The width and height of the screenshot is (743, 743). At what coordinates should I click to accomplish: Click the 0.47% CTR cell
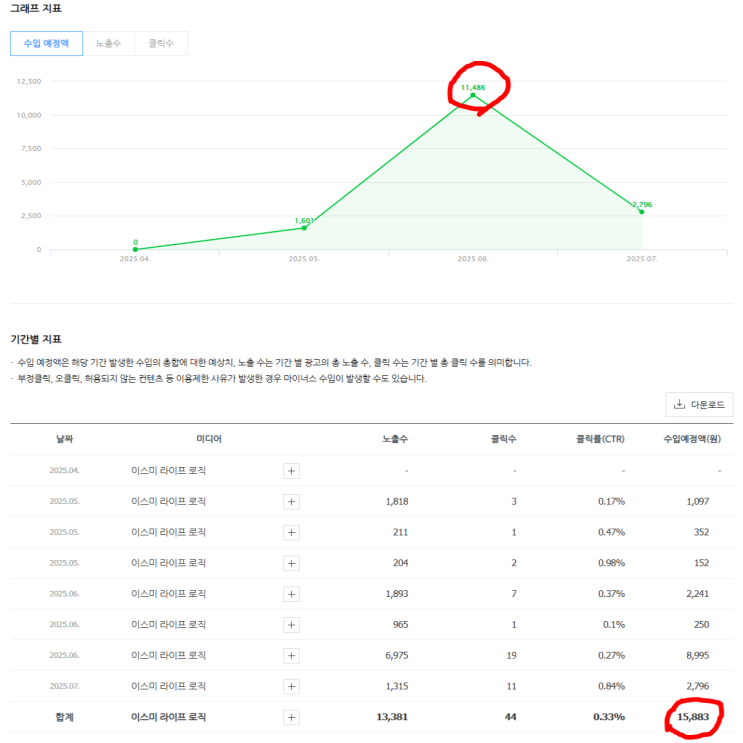611,532
